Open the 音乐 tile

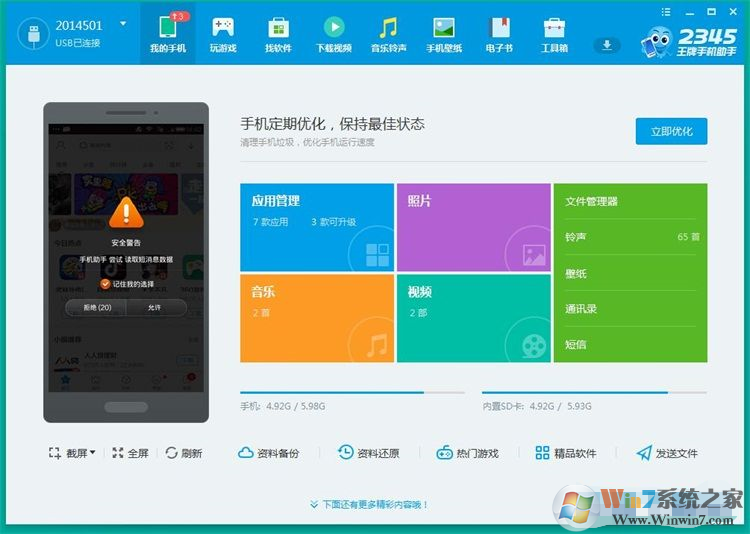[x=317, y=318]
